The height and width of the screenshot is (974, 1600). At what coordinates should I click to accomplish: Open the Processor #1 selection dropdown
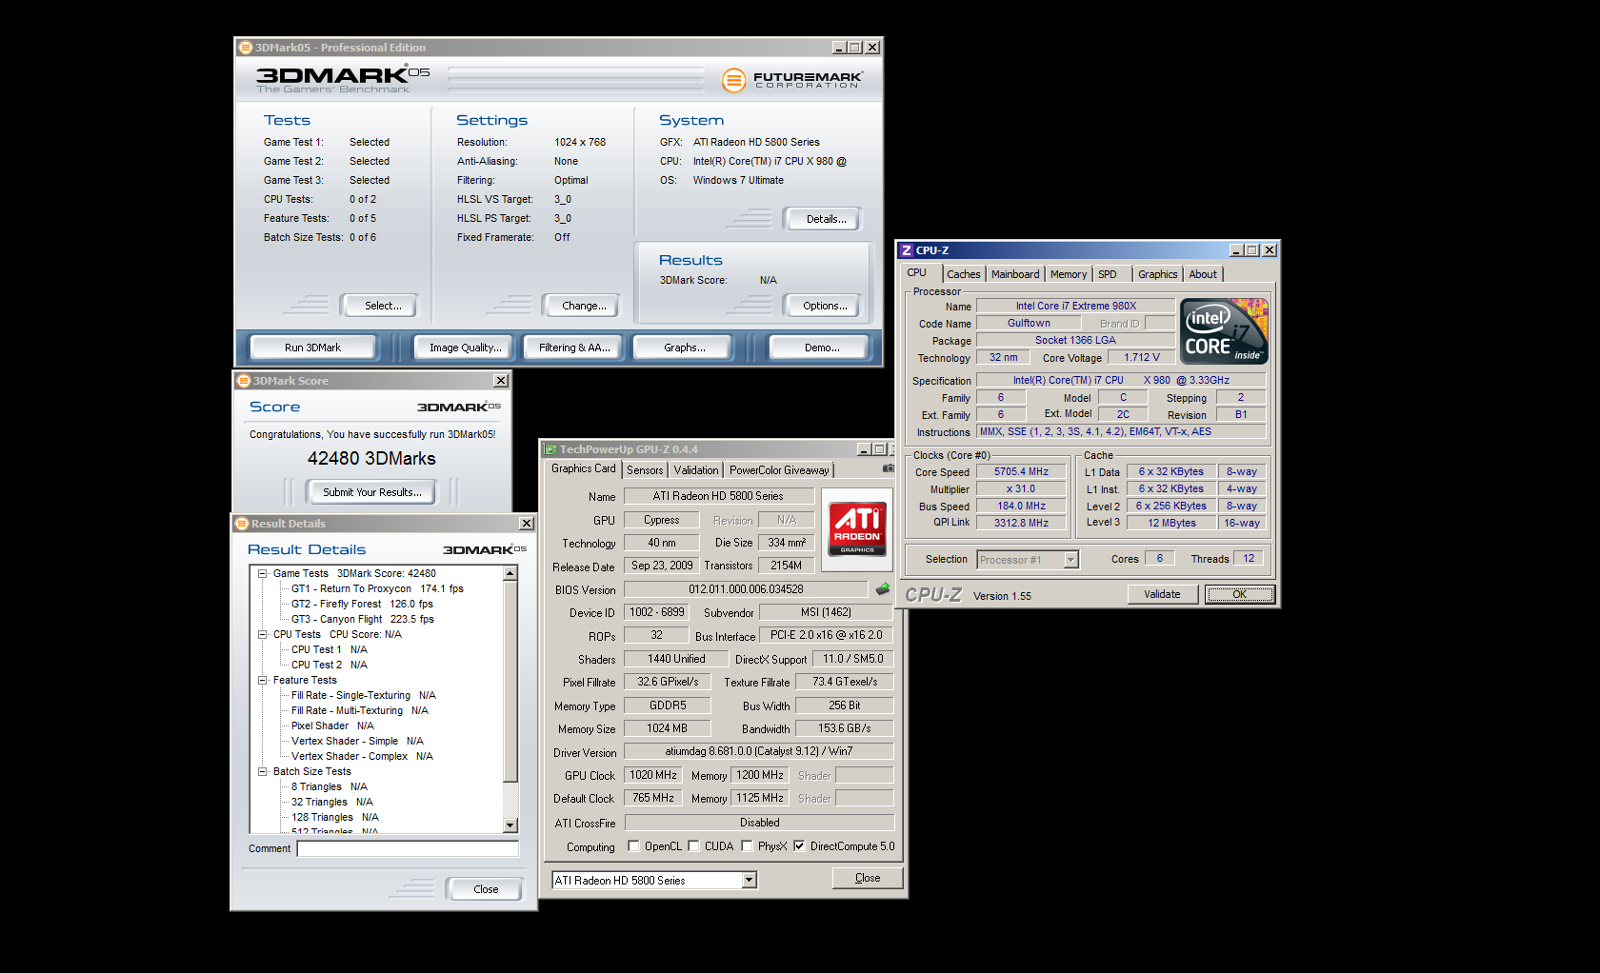[x=1071, y=560]
